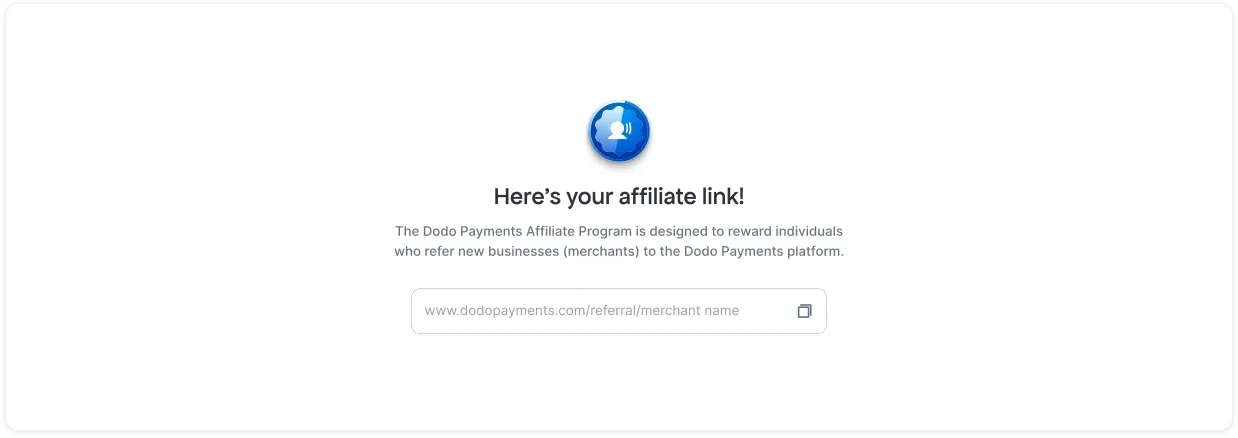Click the empty space in the link field before the copy icon
Screen dimensions: 1238x438
767,311
